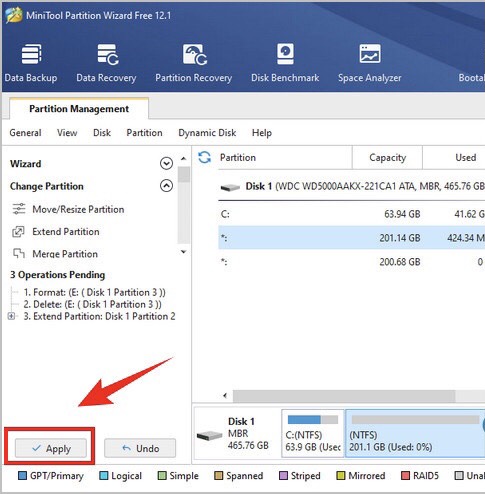This screenshot has height=494, width=485.
Task: Click the Simple legend color swatch
Action: pos(162,476)
